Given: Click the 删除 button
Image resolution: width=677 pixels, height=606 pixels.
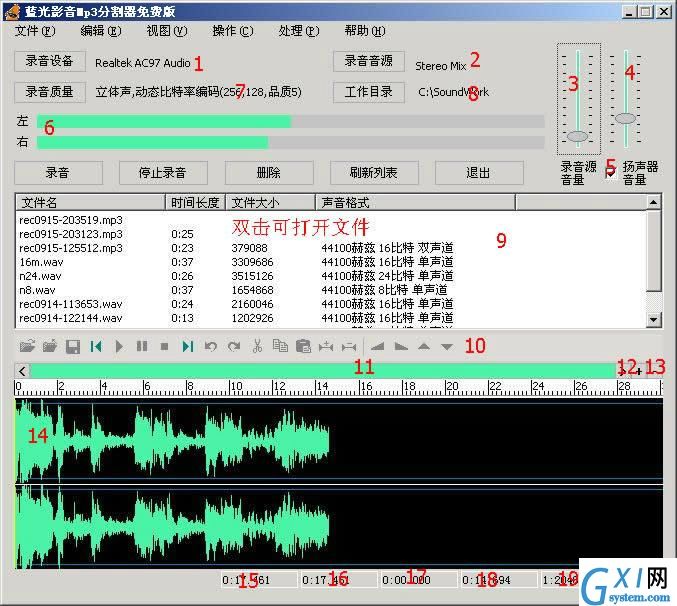Looking at the screenshot, I should point(269,173).
